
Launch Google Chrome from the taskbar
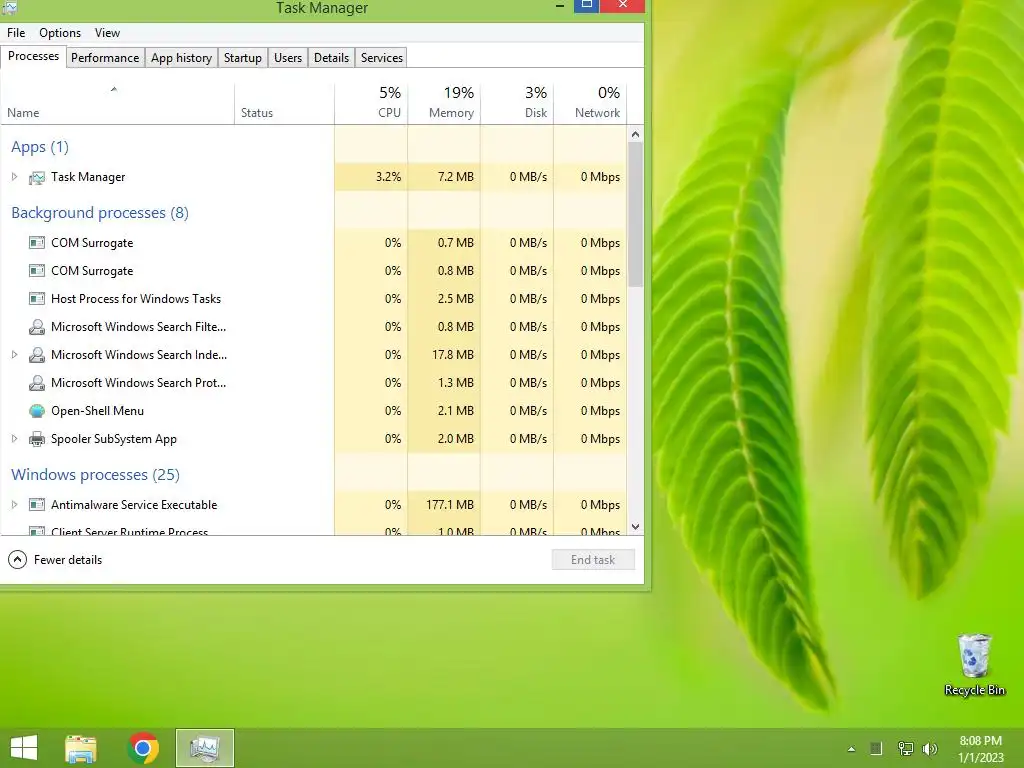click(143, 748)
